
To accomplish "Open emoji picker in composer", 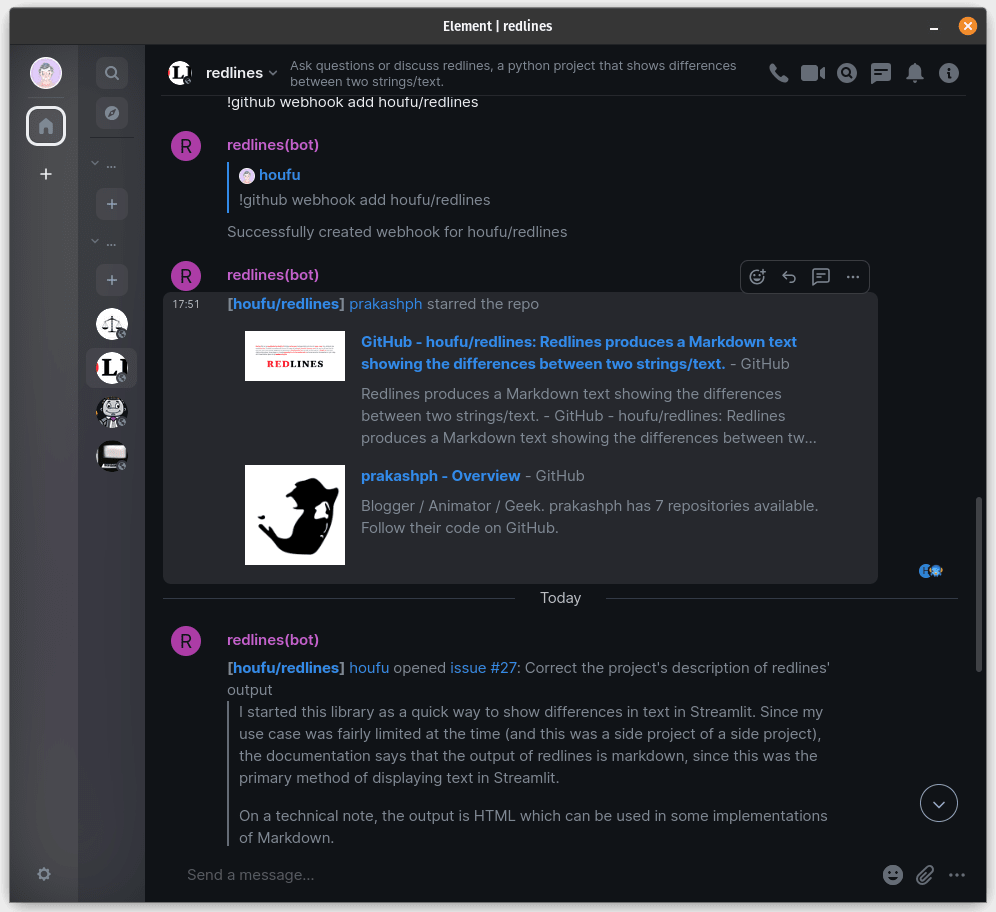I will click(x=892, y=875).
